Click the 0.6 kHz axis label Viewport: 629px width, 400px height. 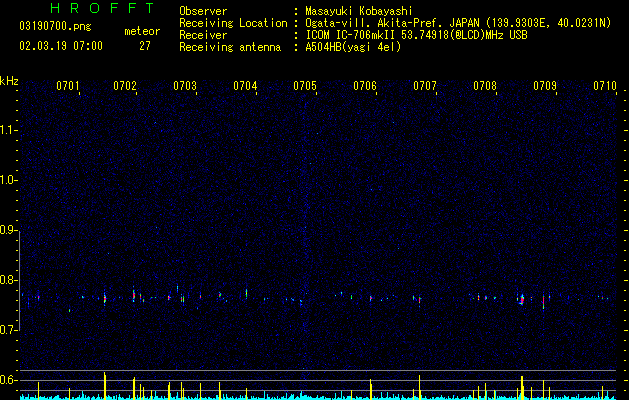point(8,380)
